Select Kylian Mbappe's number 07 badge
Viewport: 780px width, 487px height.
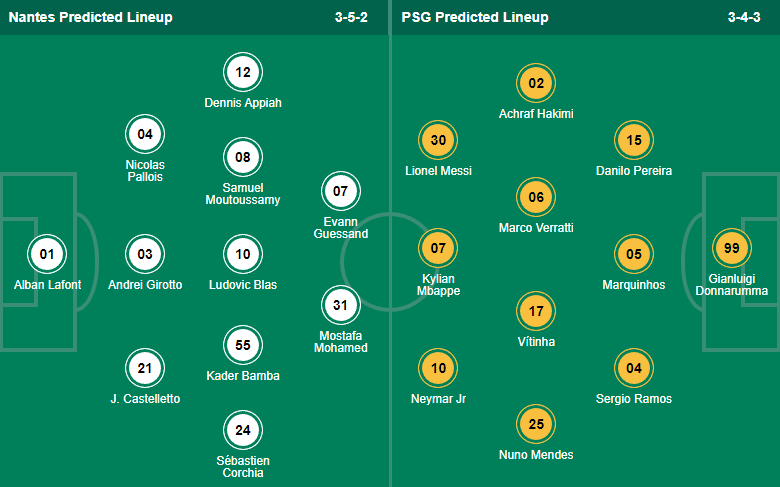click(x=438, y=247)
